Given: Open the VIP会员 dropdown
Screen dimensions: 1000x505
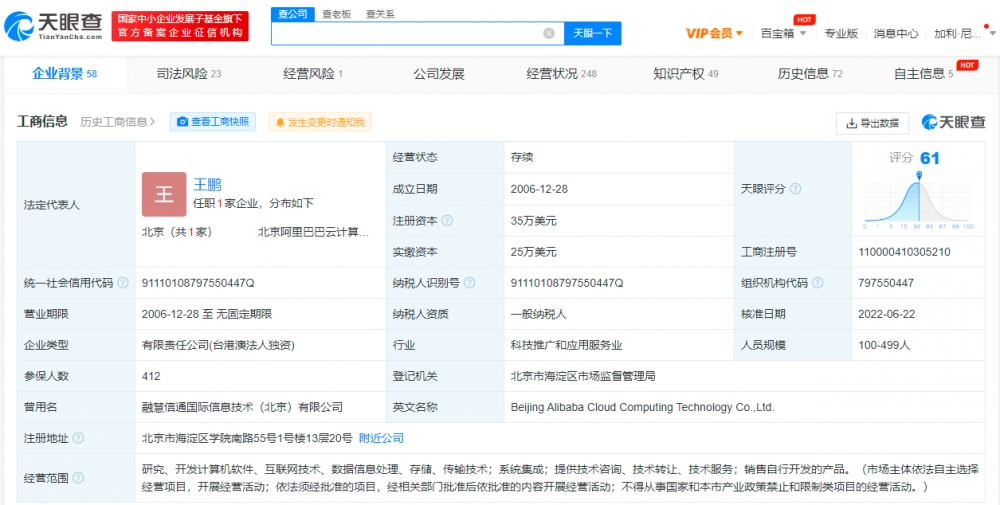Looking at the screenshot, I should click(714, 33).
